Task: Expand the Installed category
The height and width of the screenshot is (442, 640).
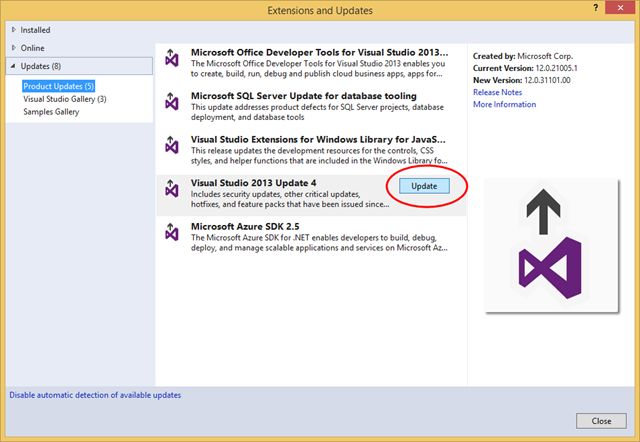Action: click(13, 29)
